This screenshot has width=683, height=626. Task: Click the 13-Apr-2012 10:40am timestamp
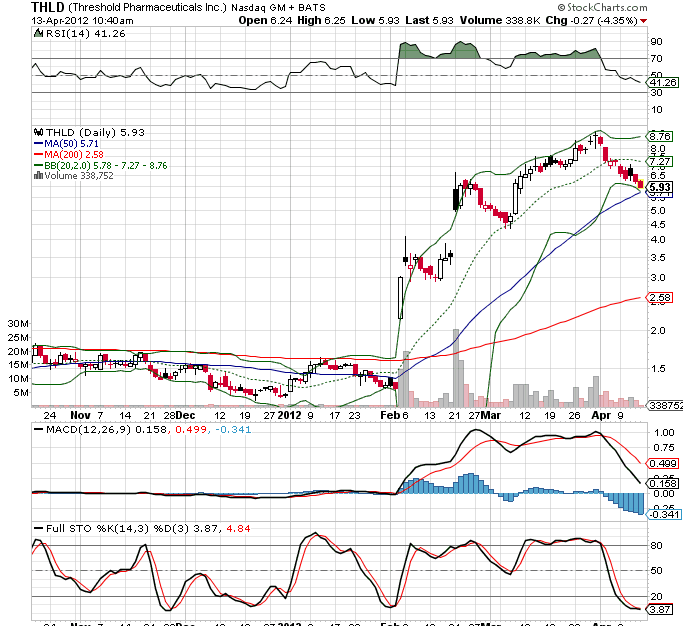pyautogui.click(x=82, y=20)
